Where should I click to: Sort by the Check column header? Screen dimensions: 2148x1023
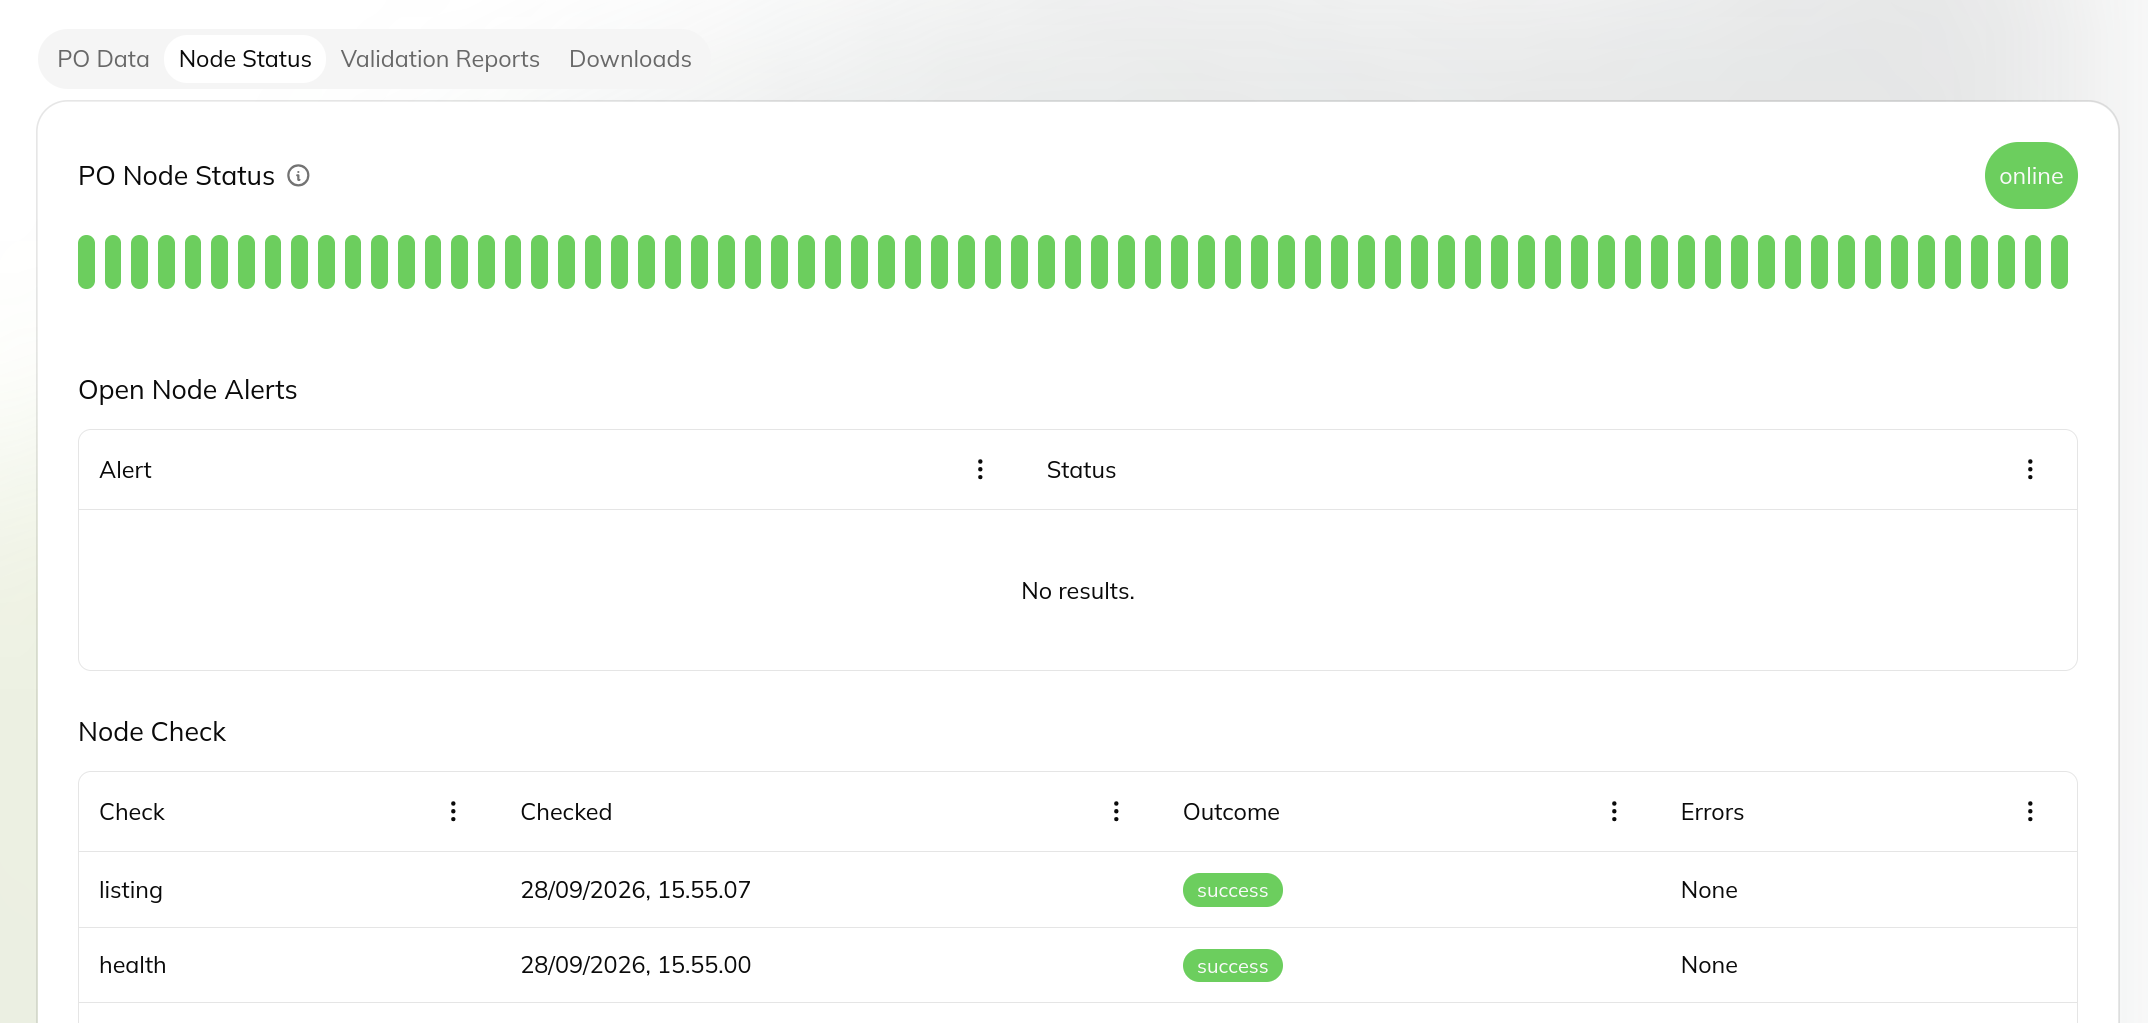[x=131, y=812]
